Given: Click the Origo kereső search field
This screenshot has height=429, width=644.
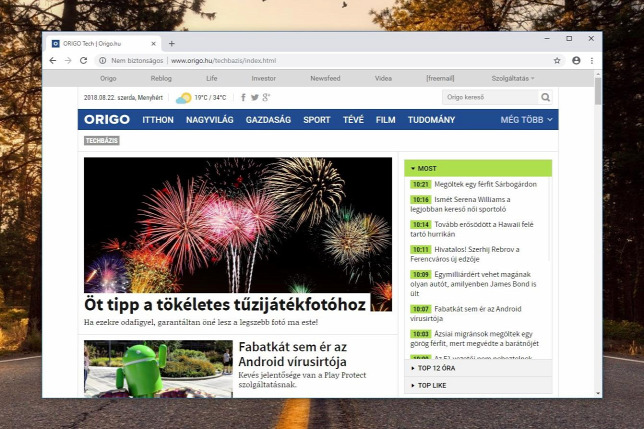Looking at the screenshot, I should pos(490,97).
